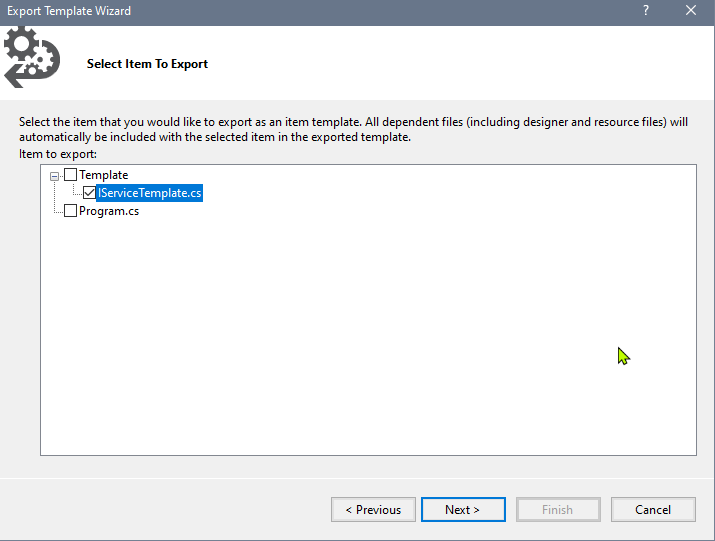715x541 pixels.
Task: Click the Select Item To Export heading
Action: pos(147,64)
